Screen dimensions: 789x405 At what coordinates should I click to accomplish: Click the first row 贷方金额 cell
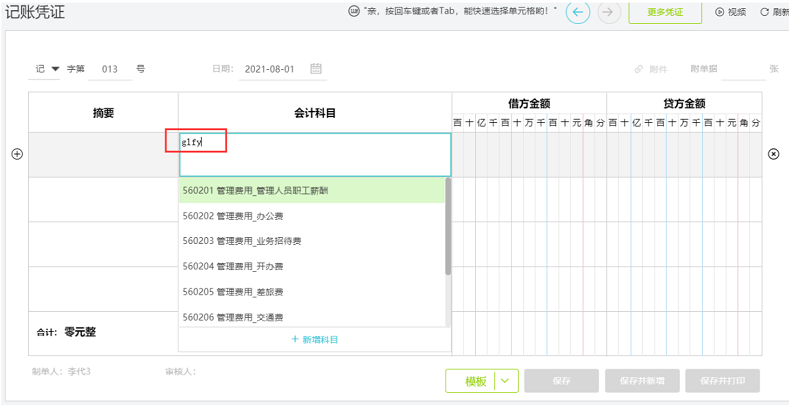coord(684,154)
